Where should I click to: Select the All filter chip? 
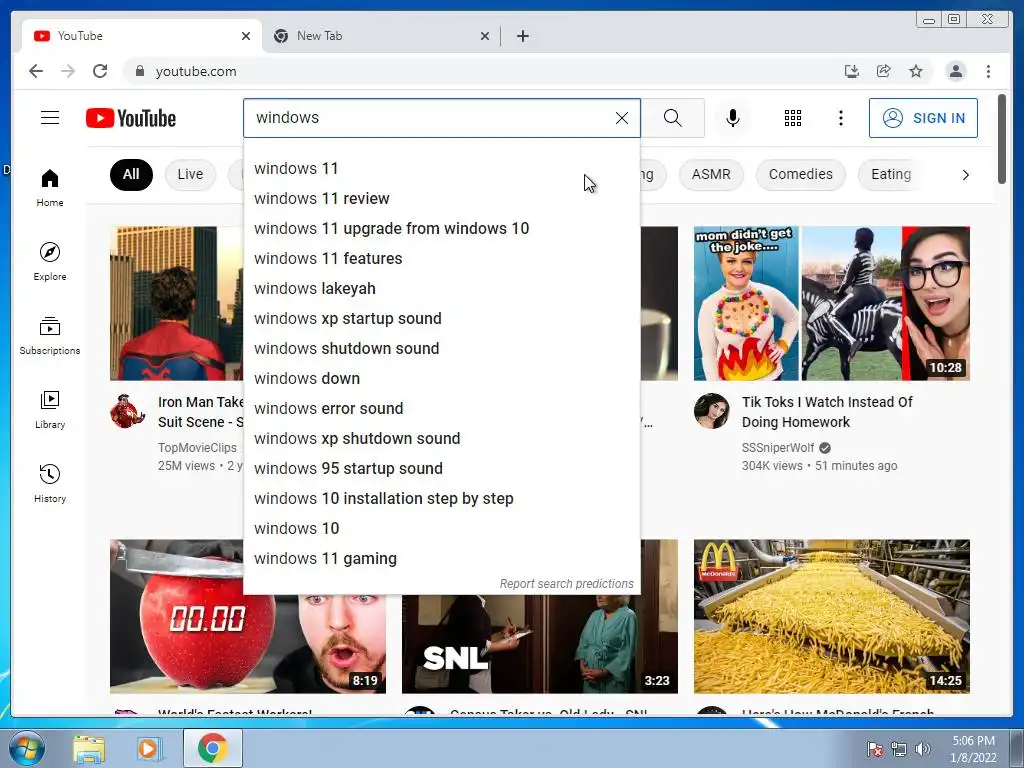[131, 174]
